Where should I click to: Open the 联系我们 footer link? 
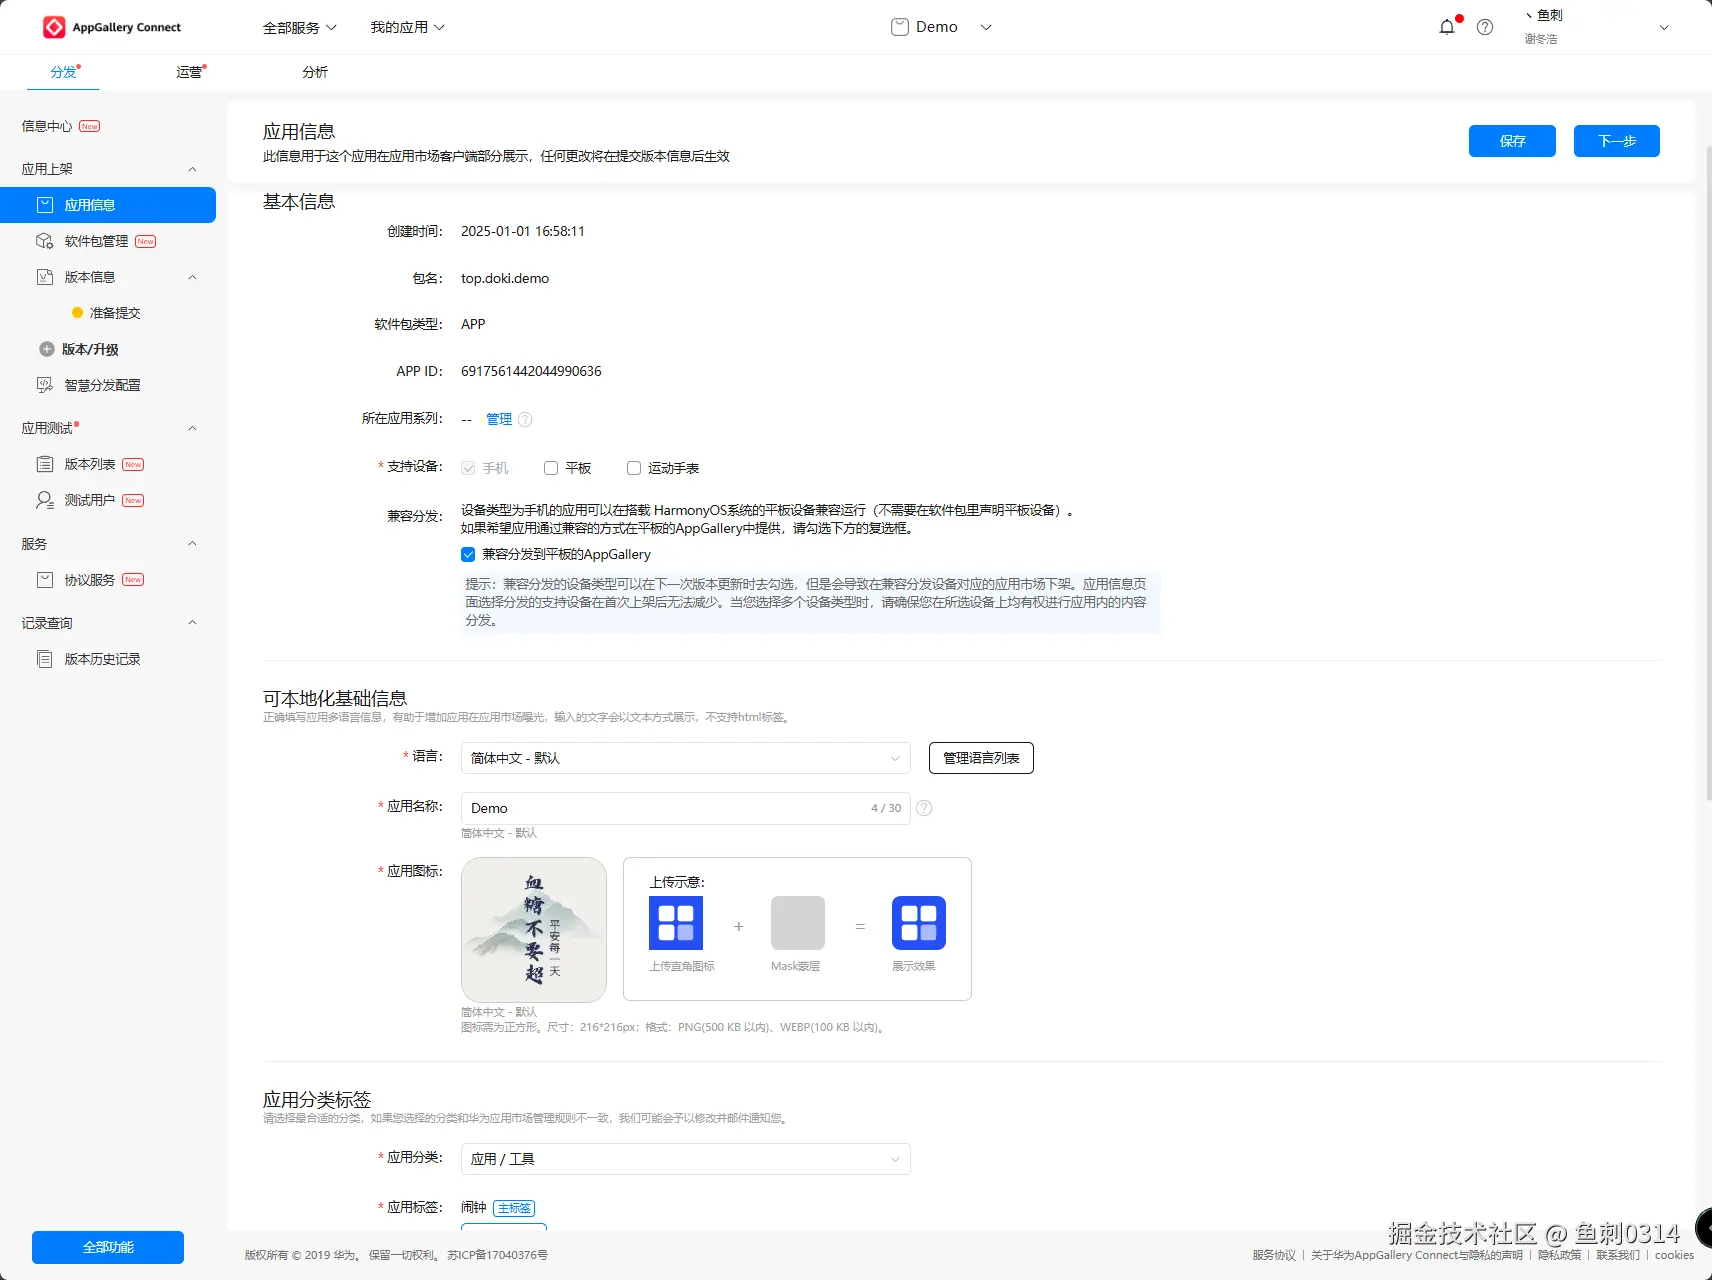click(x=1618, y=1255)
